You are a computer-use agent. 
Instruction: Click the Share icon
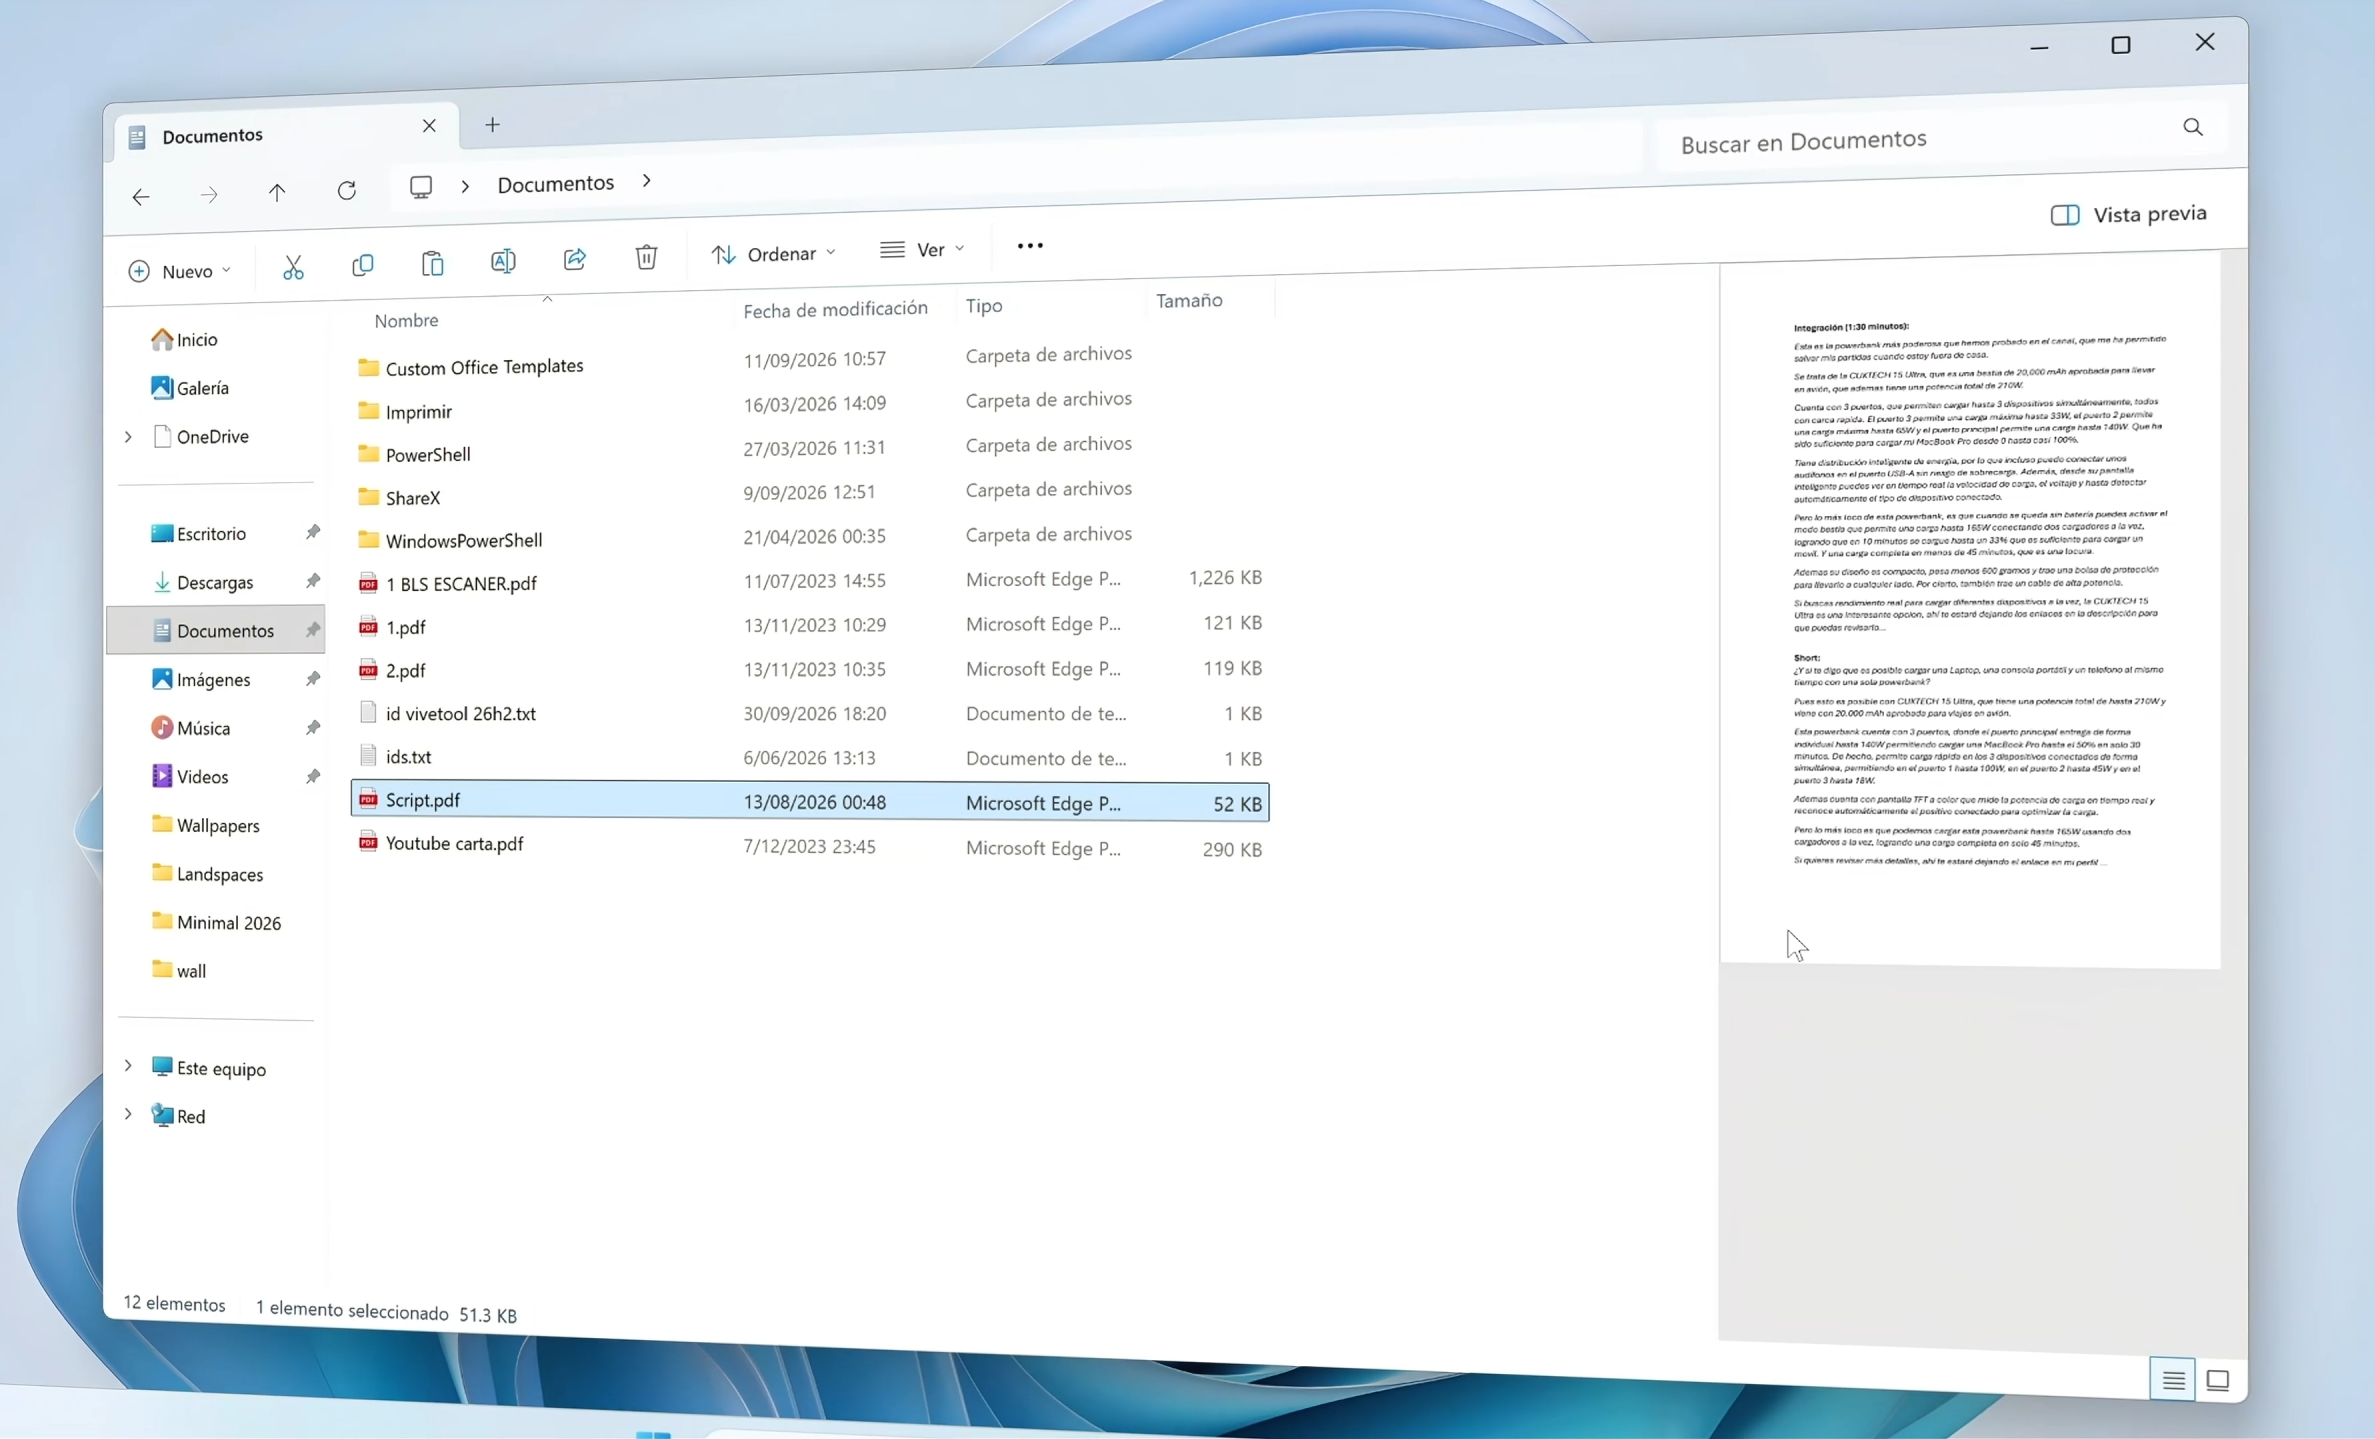574,259
